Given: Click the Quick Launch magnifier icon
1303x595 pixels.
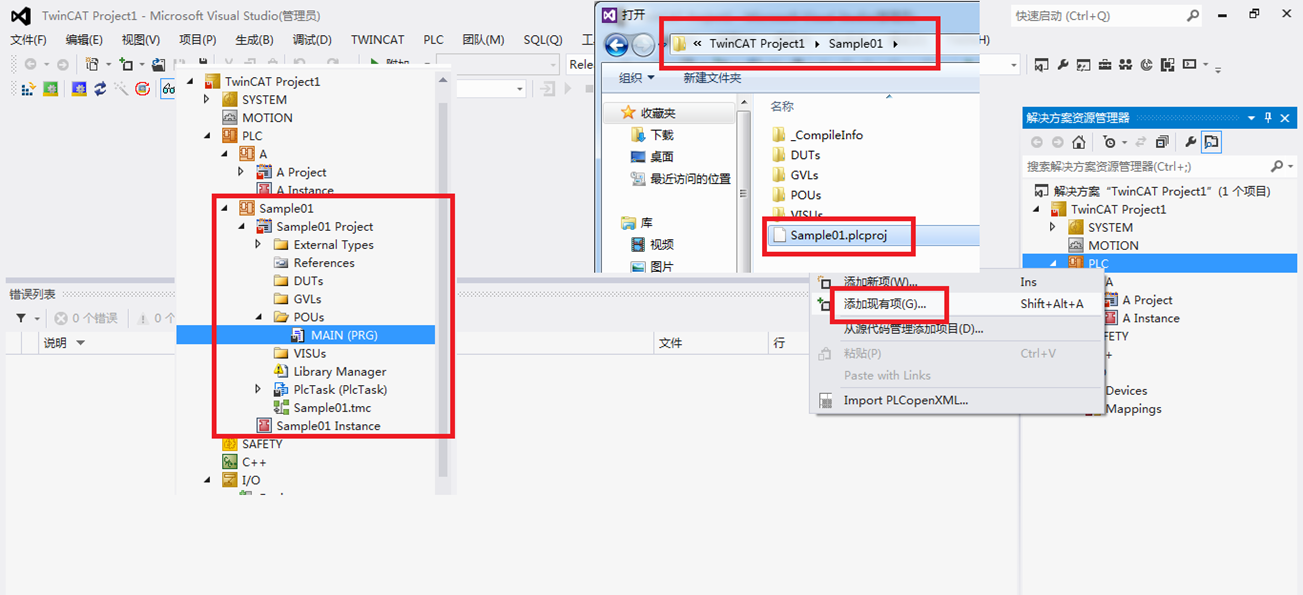Looking at the screenshot, I should pos(1193,16).
